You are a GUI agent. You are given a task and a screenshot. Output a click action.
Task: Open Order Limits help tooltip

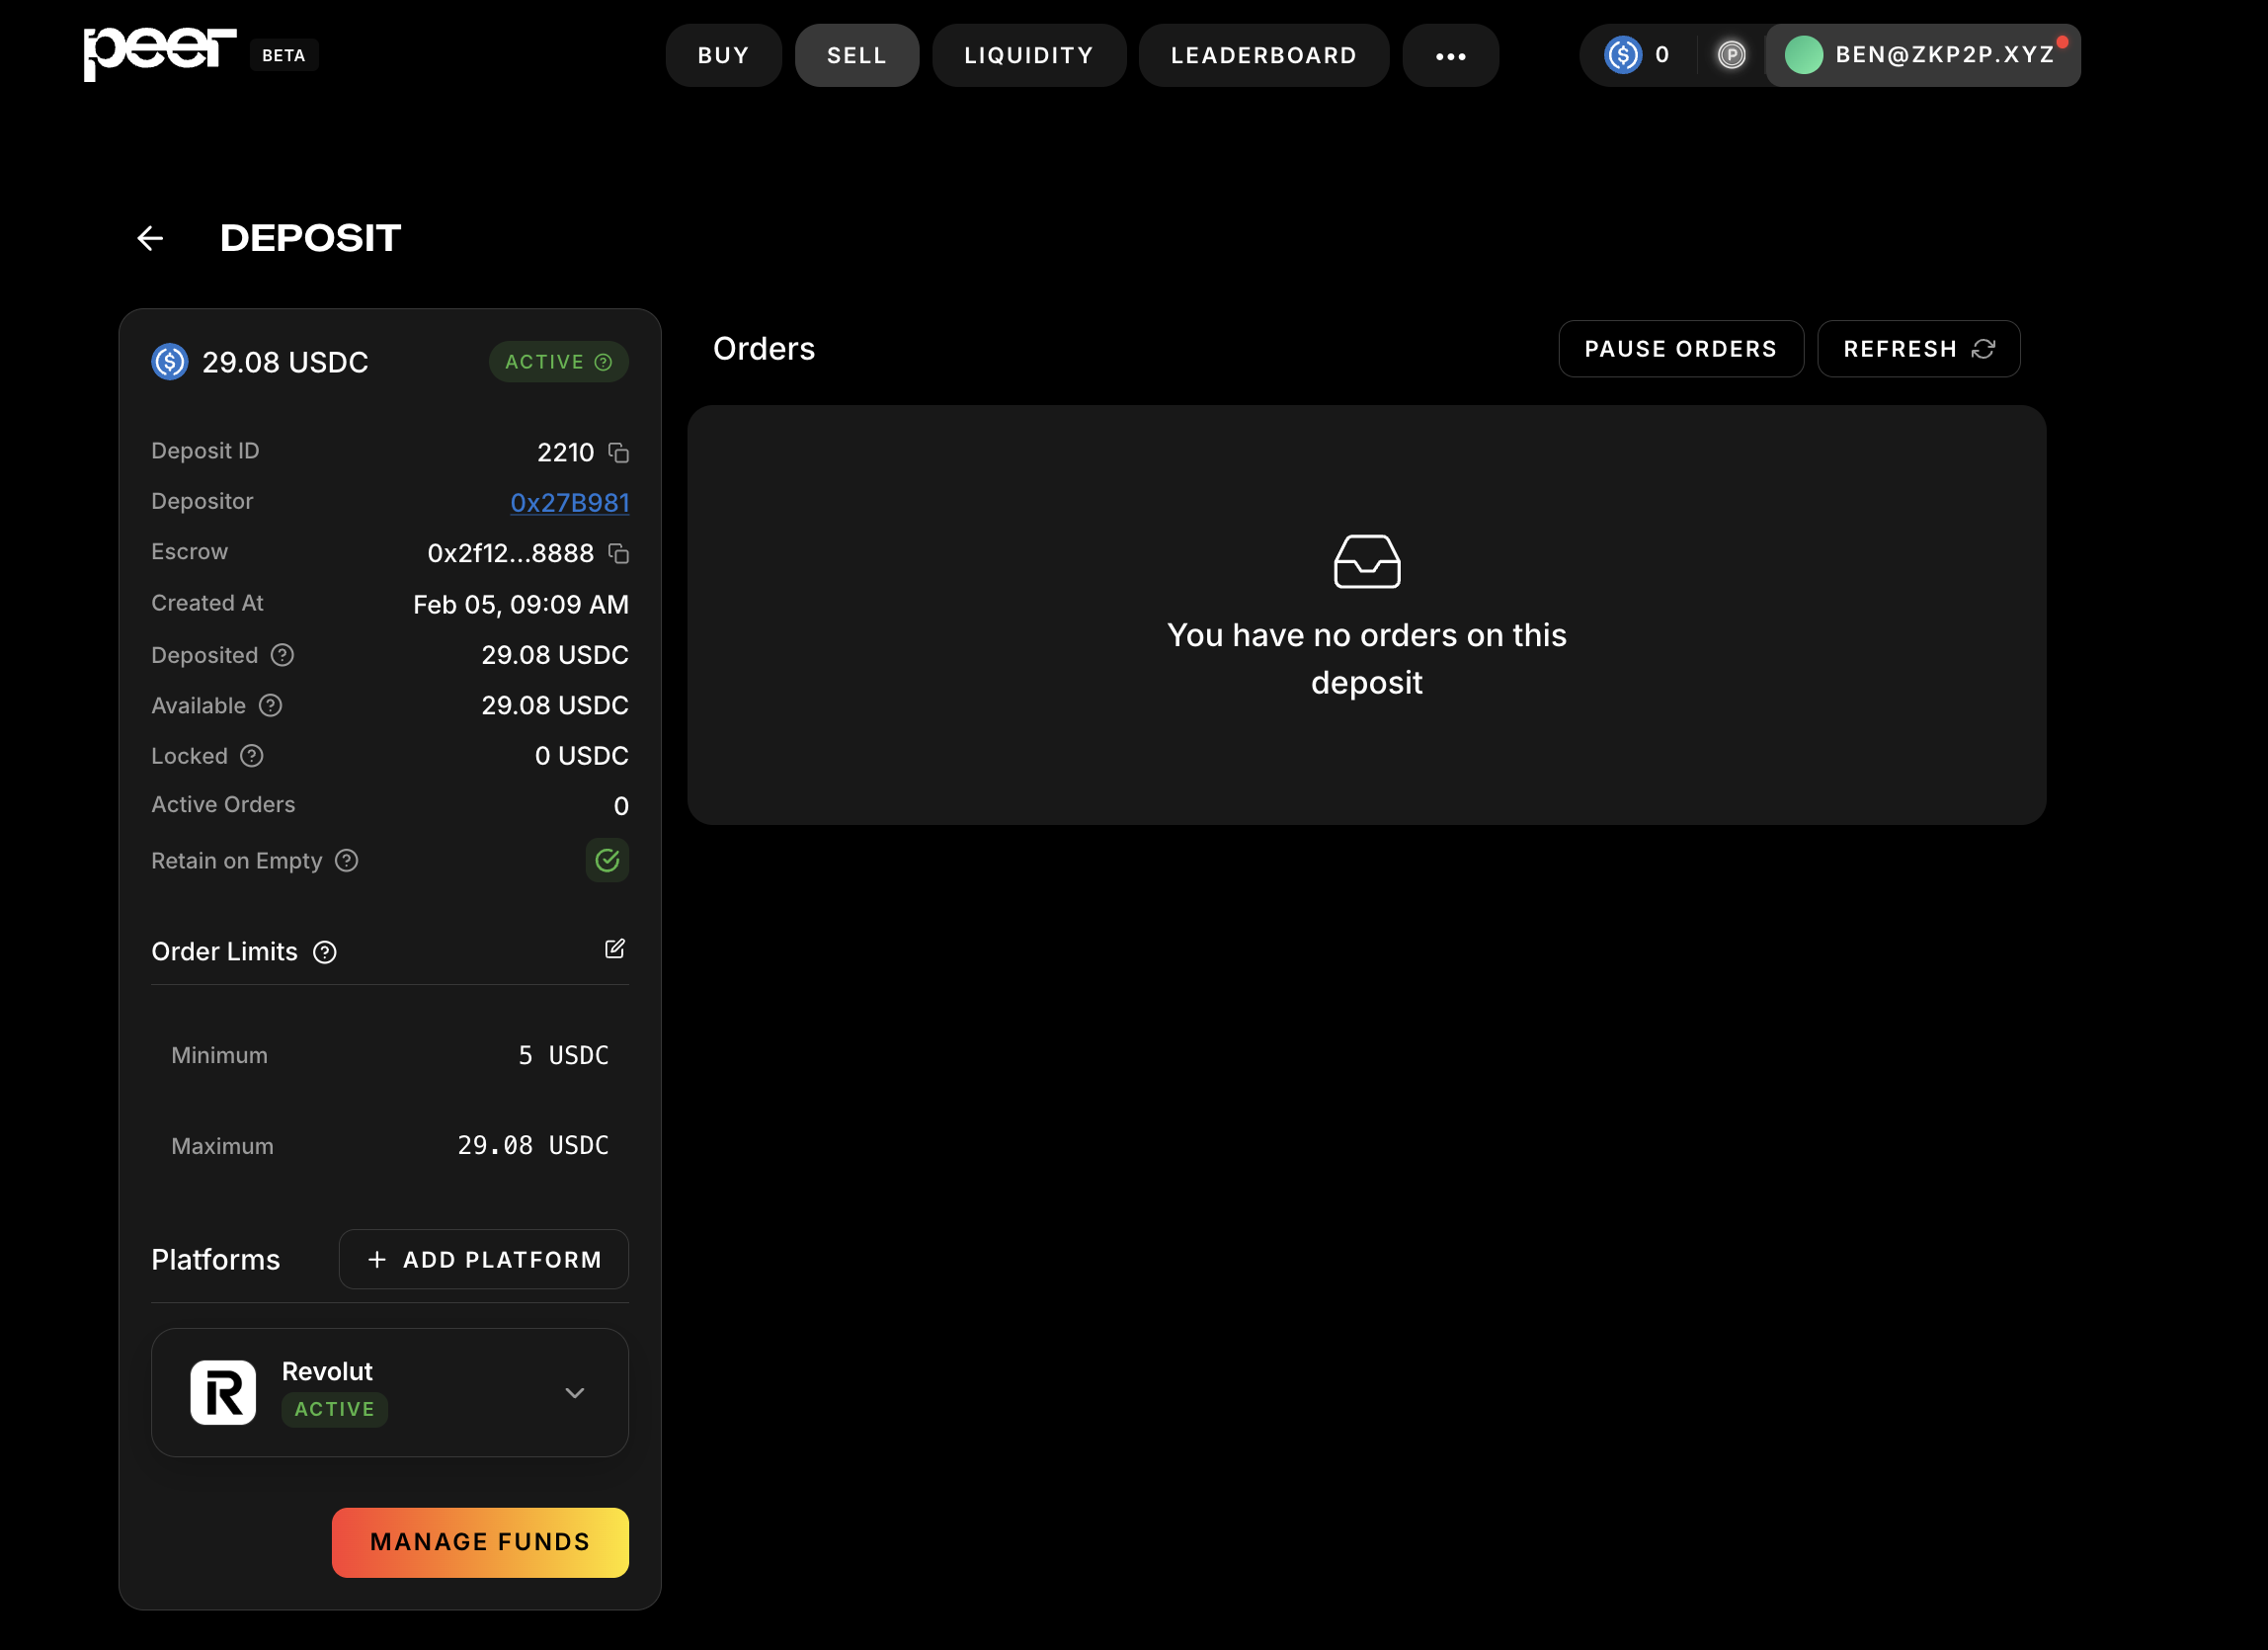coord(325,952)
